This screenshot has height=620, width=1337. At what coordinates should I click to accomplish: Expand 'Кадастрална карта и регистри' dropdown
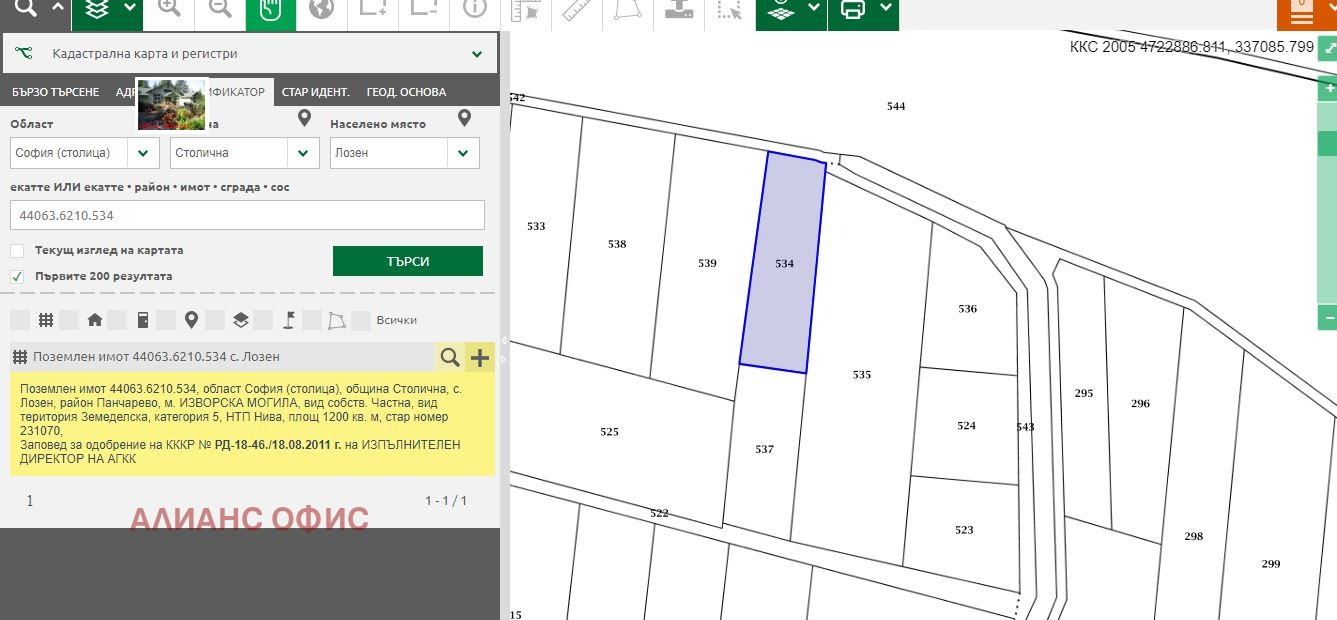click(477, 54)
